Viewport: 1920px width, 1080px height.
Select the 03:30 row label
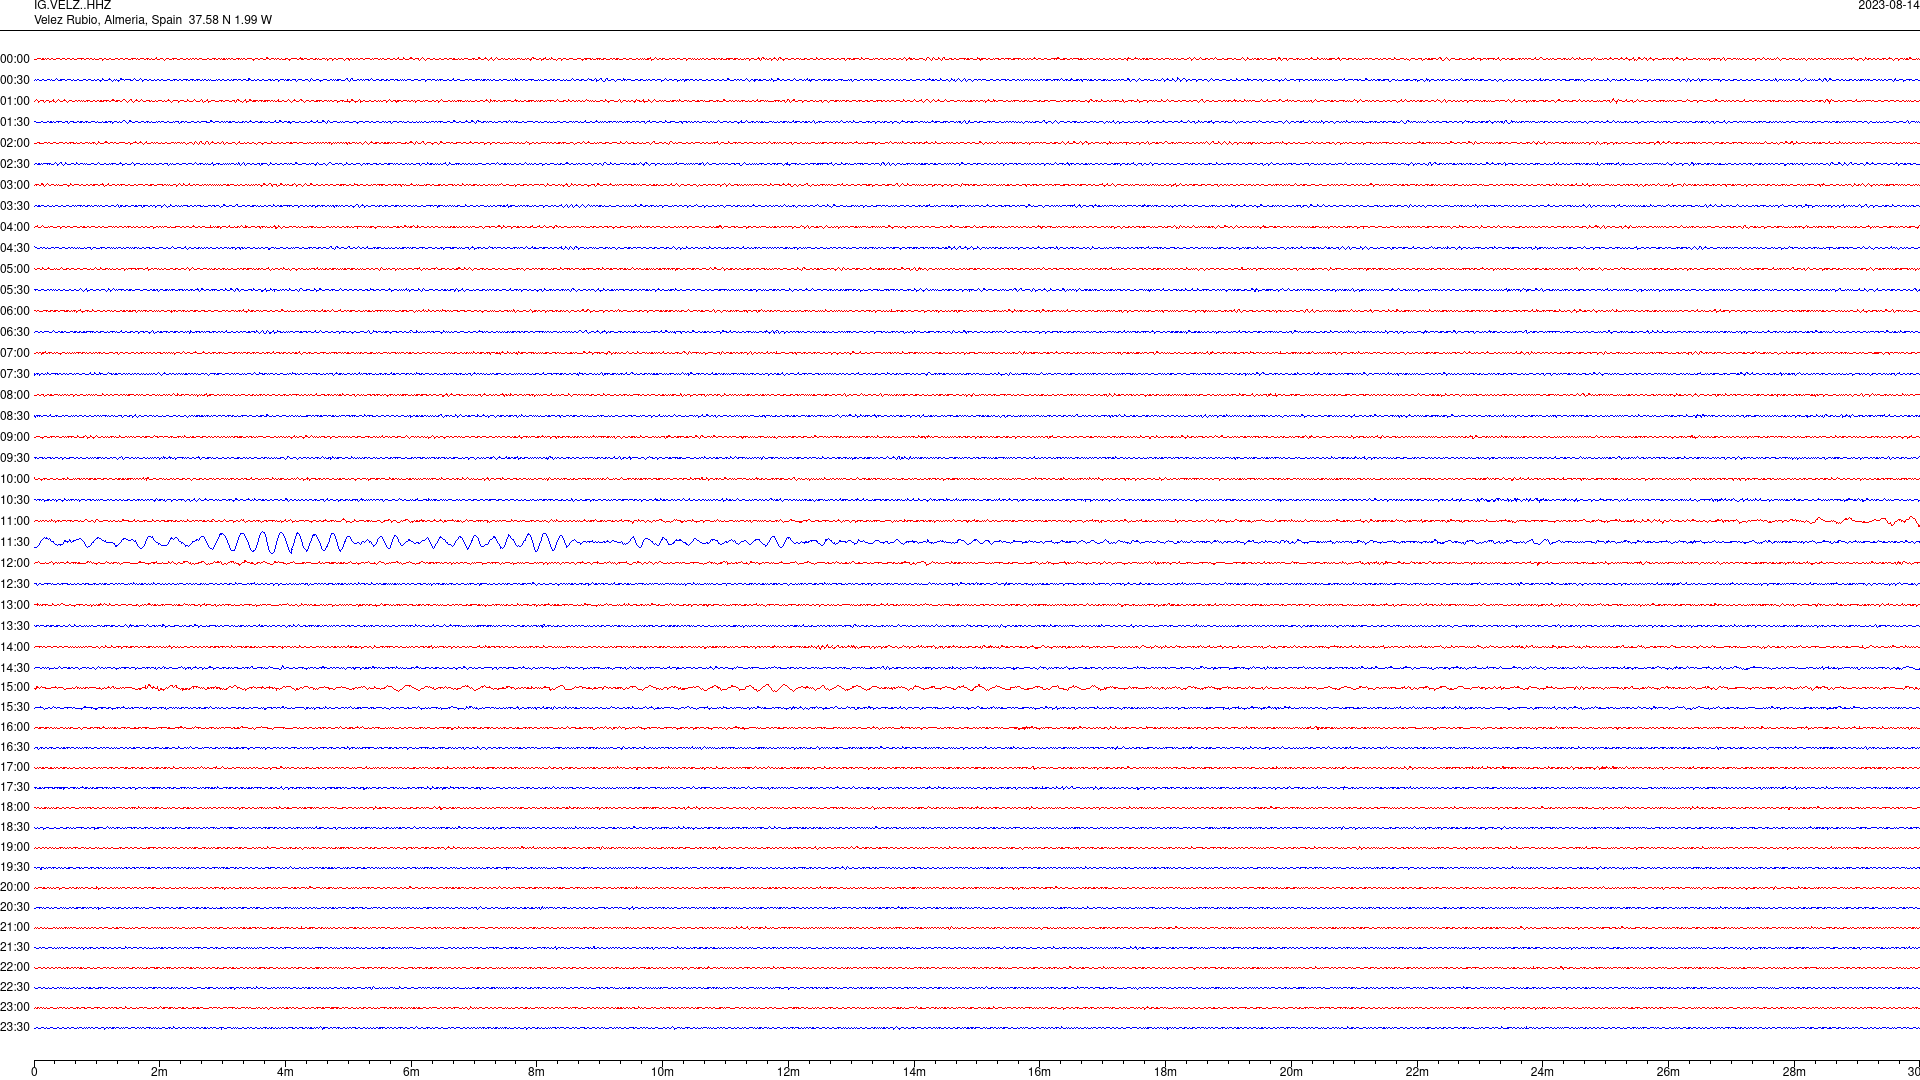(15, 206)
